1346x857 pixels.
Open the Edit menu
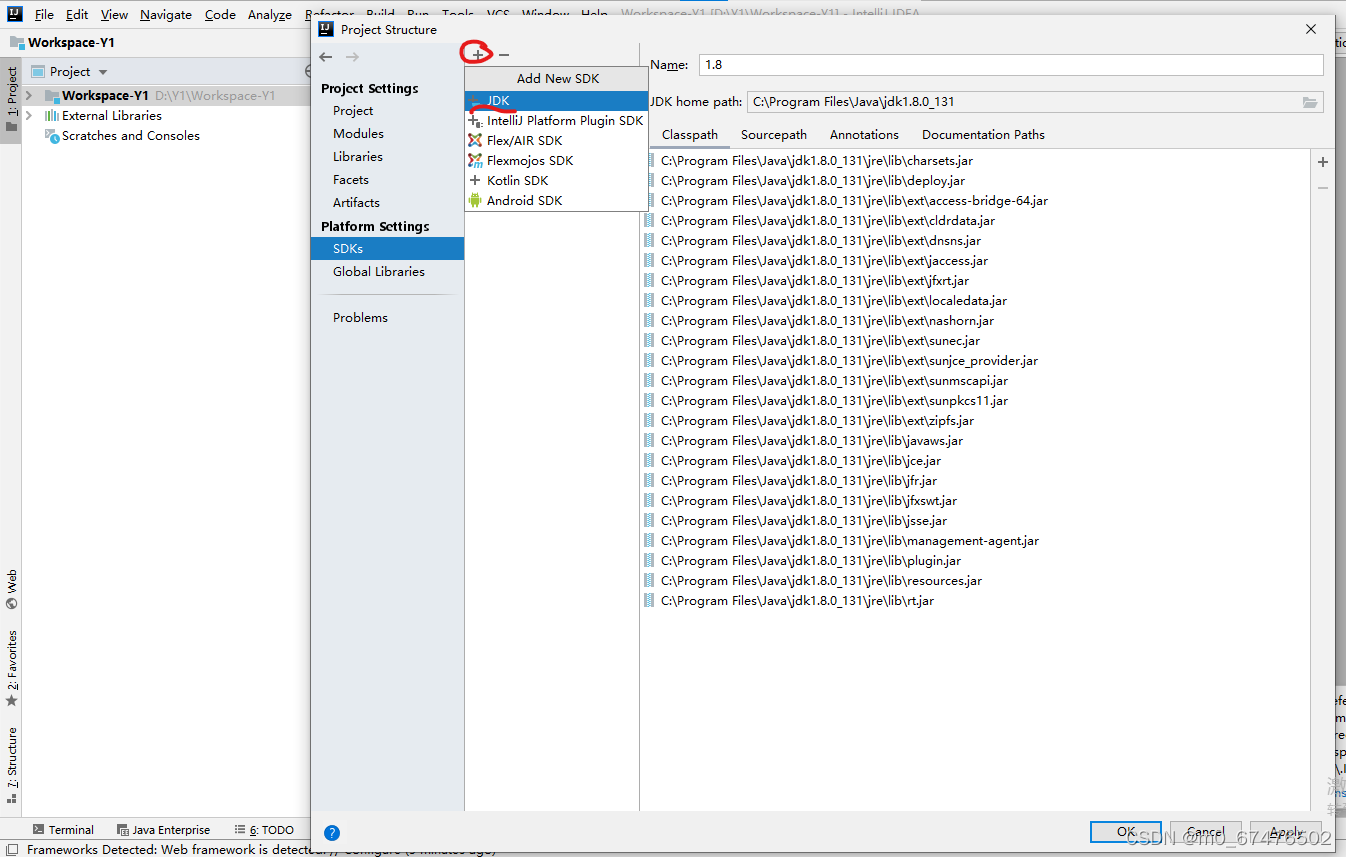[x=77, y=15]
